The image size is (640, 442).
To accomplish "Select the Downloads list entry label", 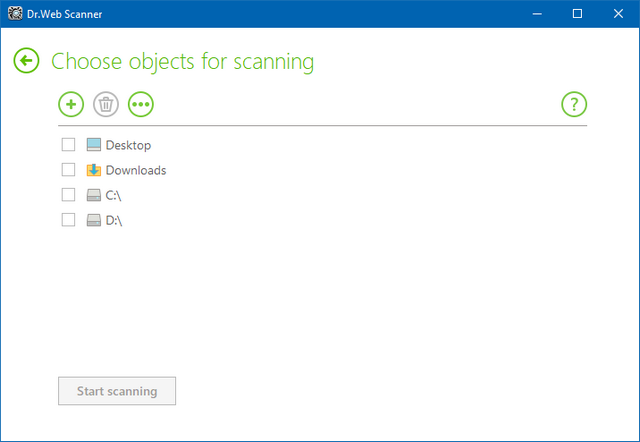I will pos(136,170).
